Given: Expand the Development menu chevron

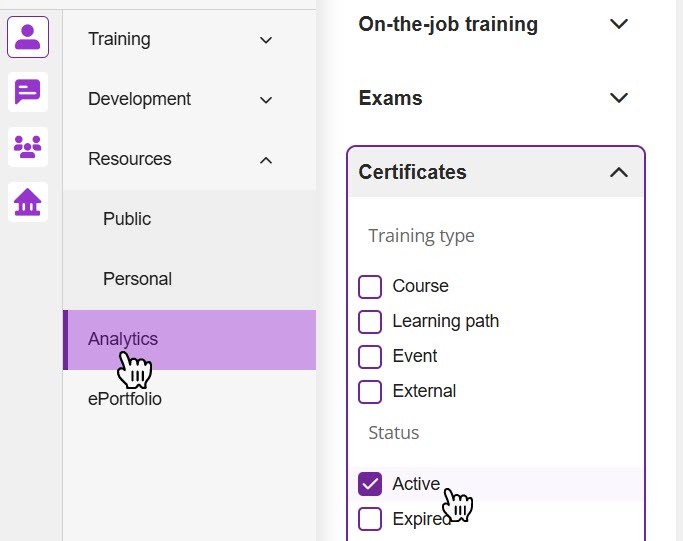Looking at the screenshot, I should [266, 100].
